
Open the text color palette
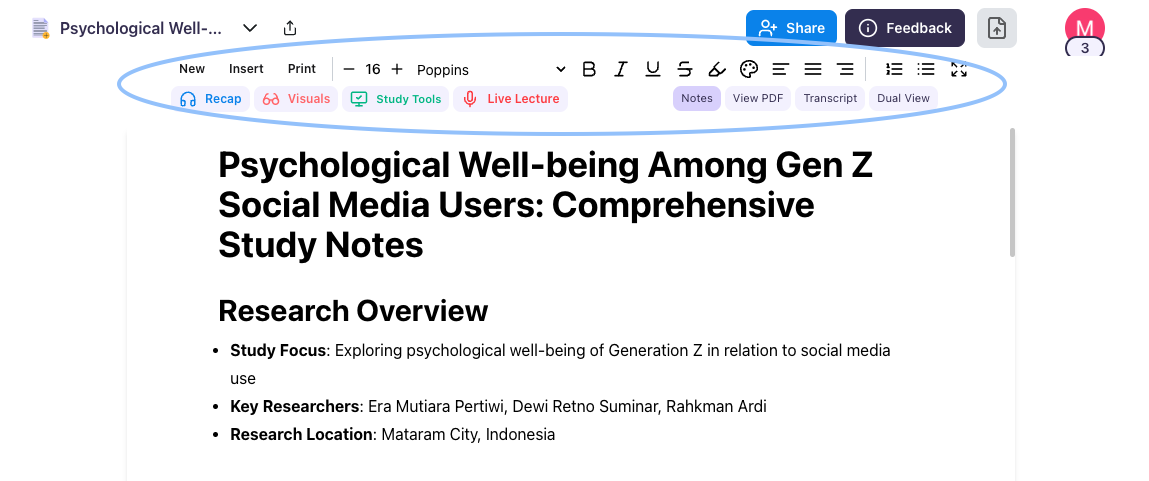pyautogui.click(x=748, y=70)
